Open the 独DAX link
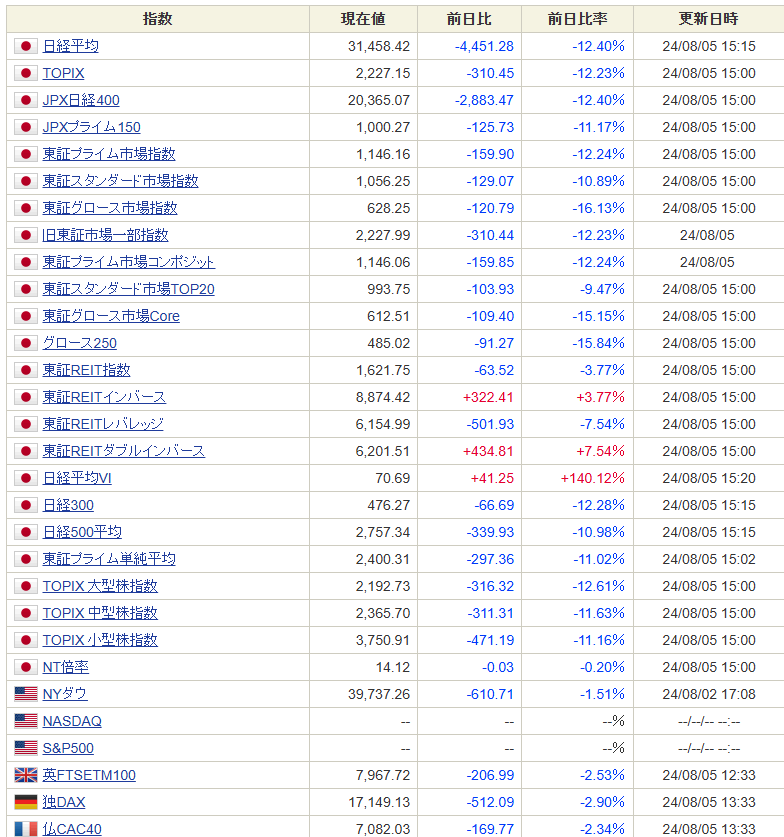This screenshot has width=784, height=837. [x=64, y=802]
